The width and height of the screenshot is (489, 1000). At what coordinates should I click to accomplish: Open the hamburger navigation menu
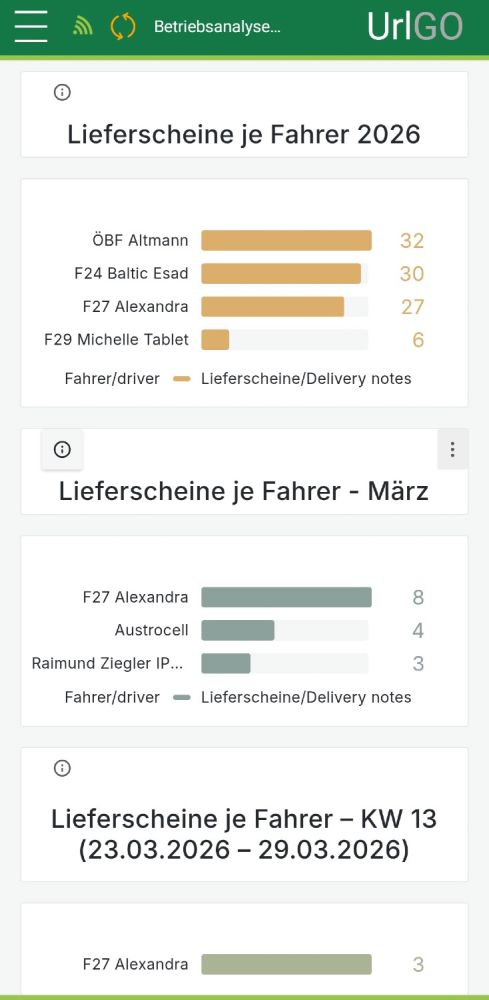click(31, 27)
